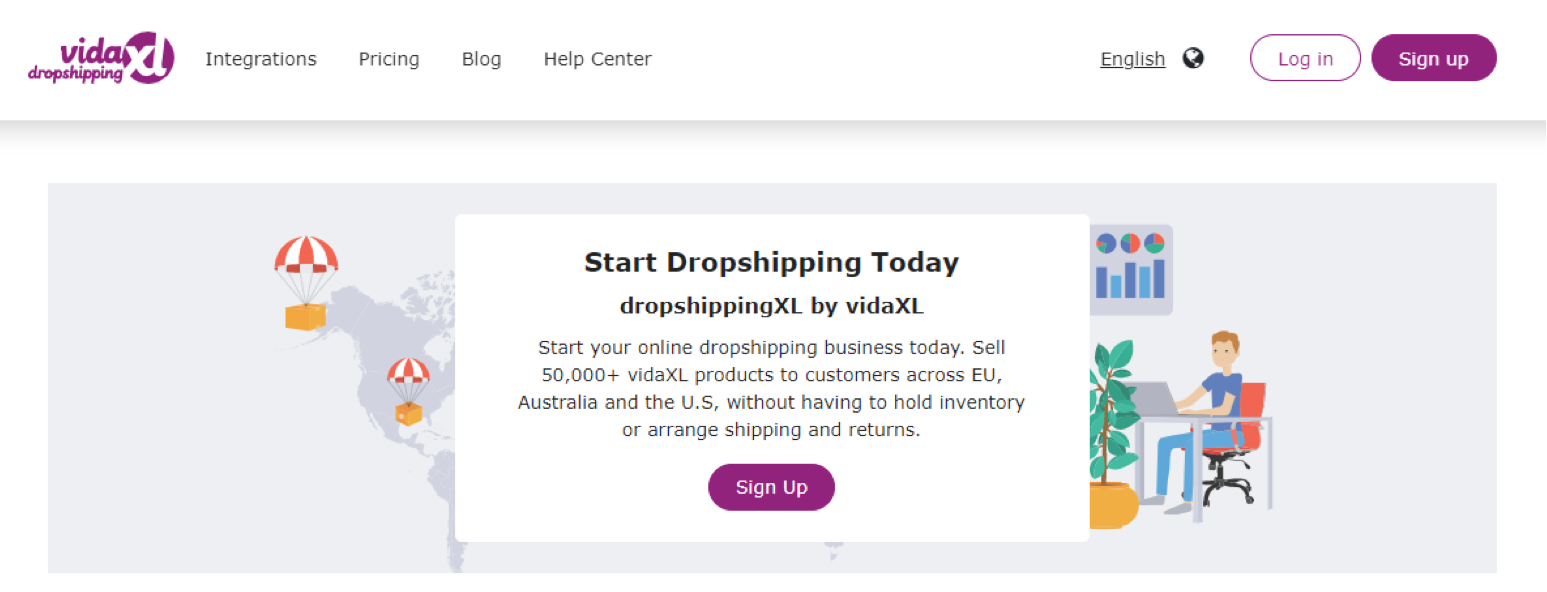The width and height of the screenshot is (1547, 592).
Task: Click the blue bar chart graphic
Action: pos(1130,279)
